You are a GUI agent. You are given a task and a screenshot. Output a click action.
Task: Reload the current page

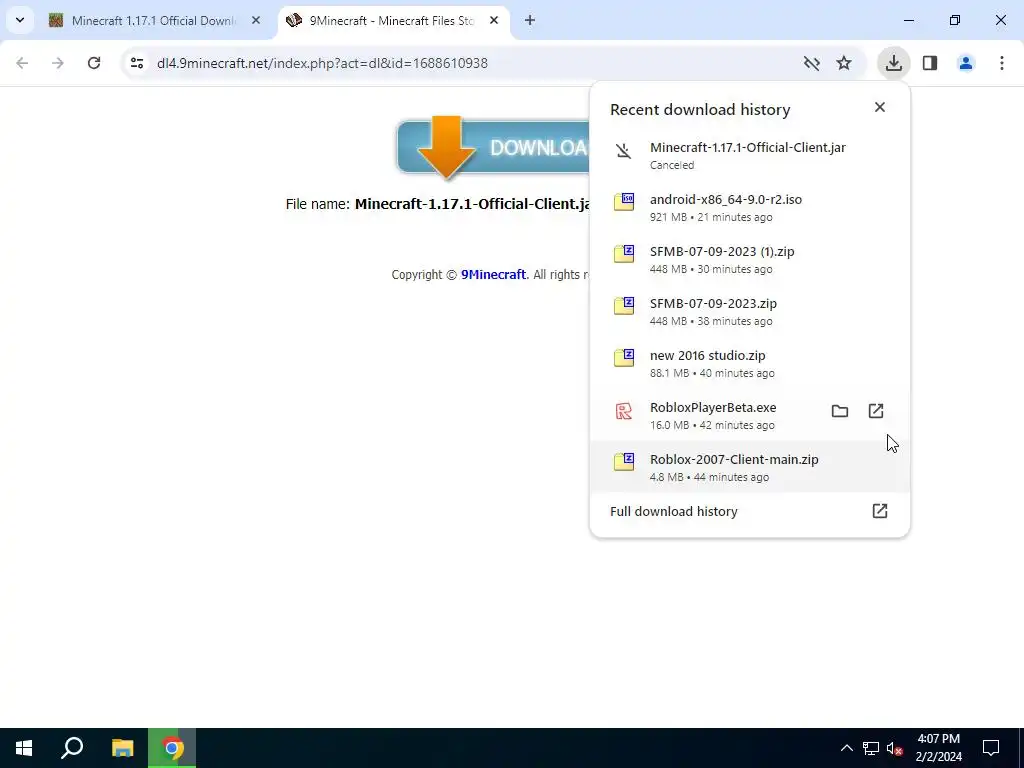click(x=94, y=63)
